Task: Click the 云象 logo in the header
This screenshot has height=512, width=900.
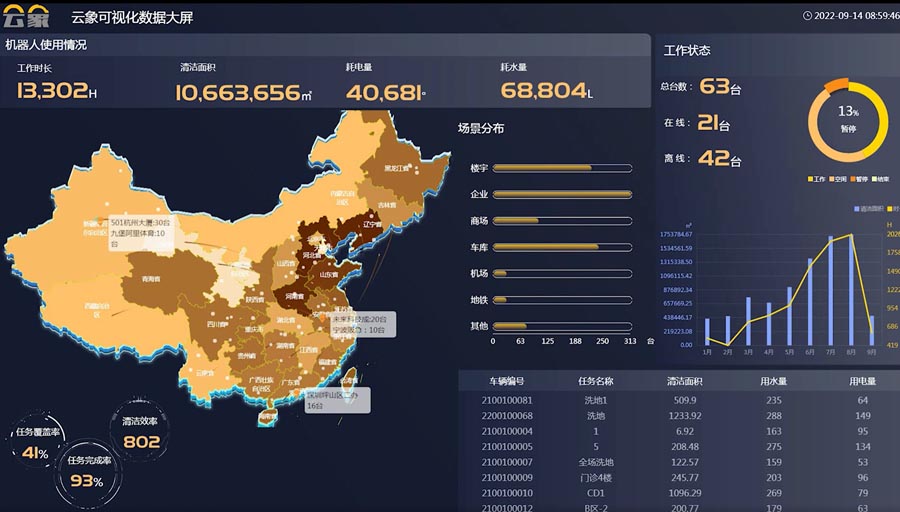Action: pyautogui.click(x=26, y=16)
